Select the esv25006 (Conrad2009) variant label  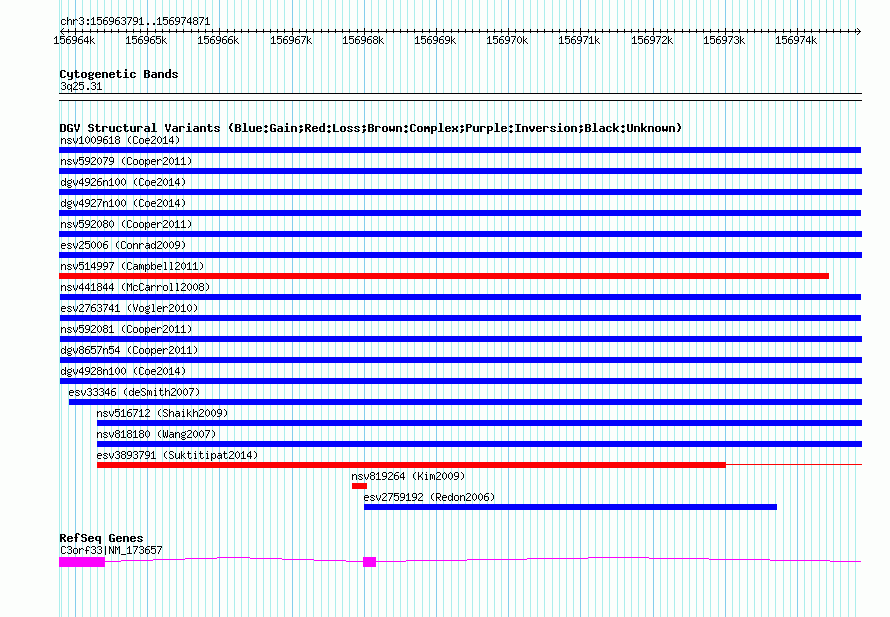coord(122,245)
